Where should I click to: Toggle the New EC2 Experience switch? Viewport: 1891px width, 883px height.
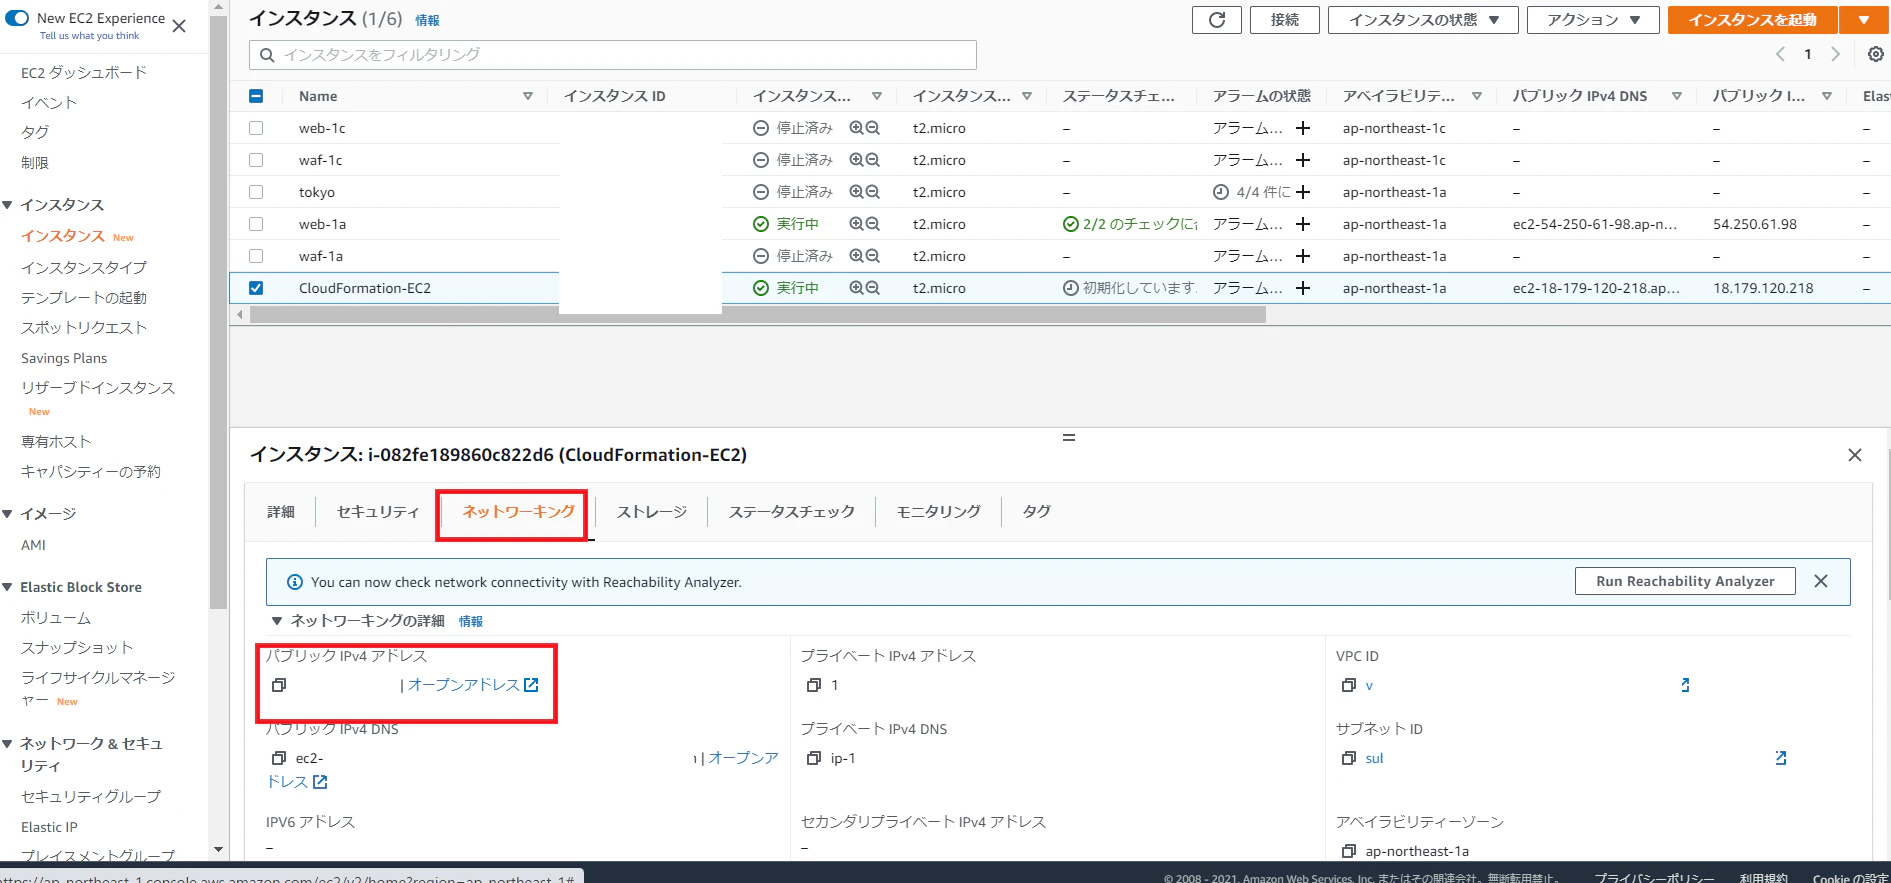17,18
